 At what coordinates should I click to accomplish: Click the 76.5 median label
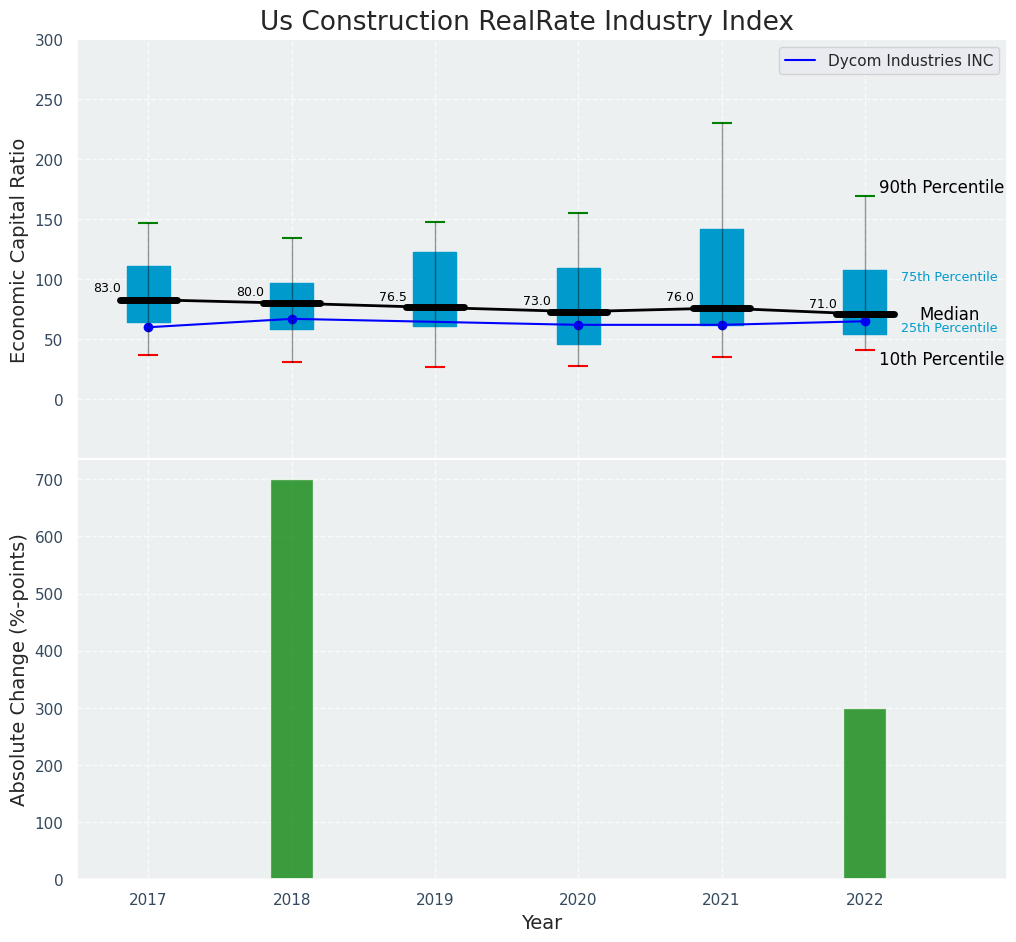(393, 297)
